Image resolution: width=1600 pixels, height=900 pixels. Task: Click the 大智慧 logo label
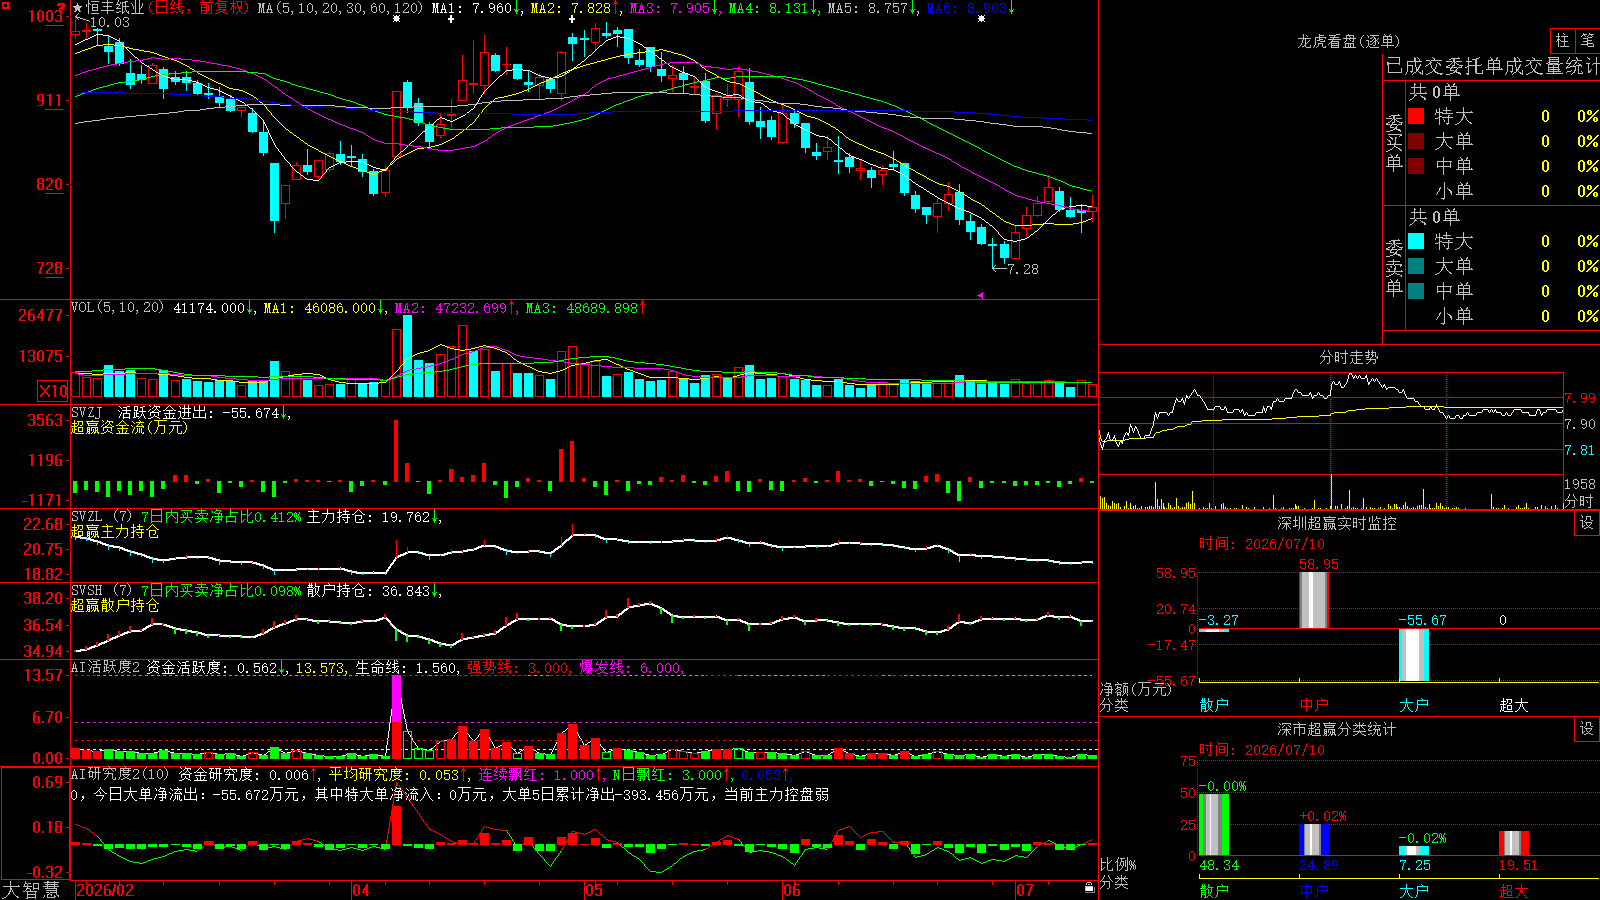(x=31, y=889)
